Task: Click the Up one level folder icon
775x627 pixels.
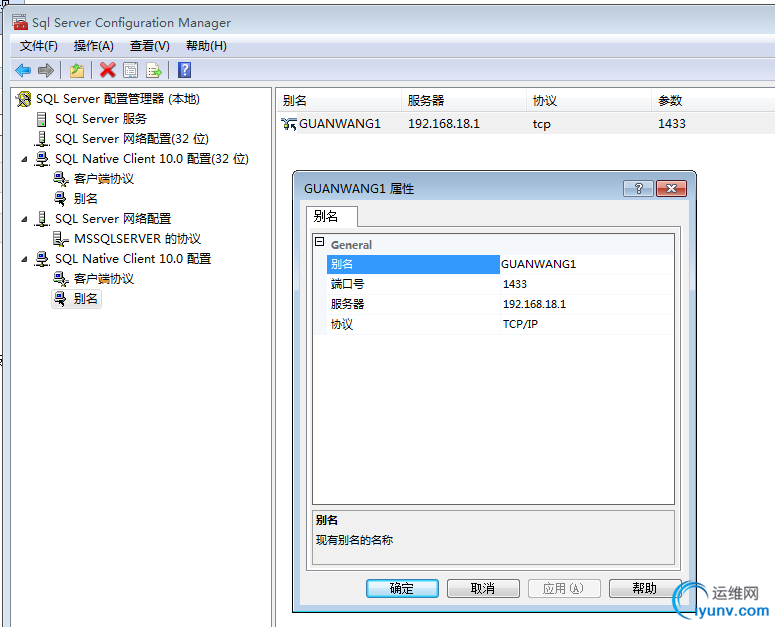Action: 77,70
